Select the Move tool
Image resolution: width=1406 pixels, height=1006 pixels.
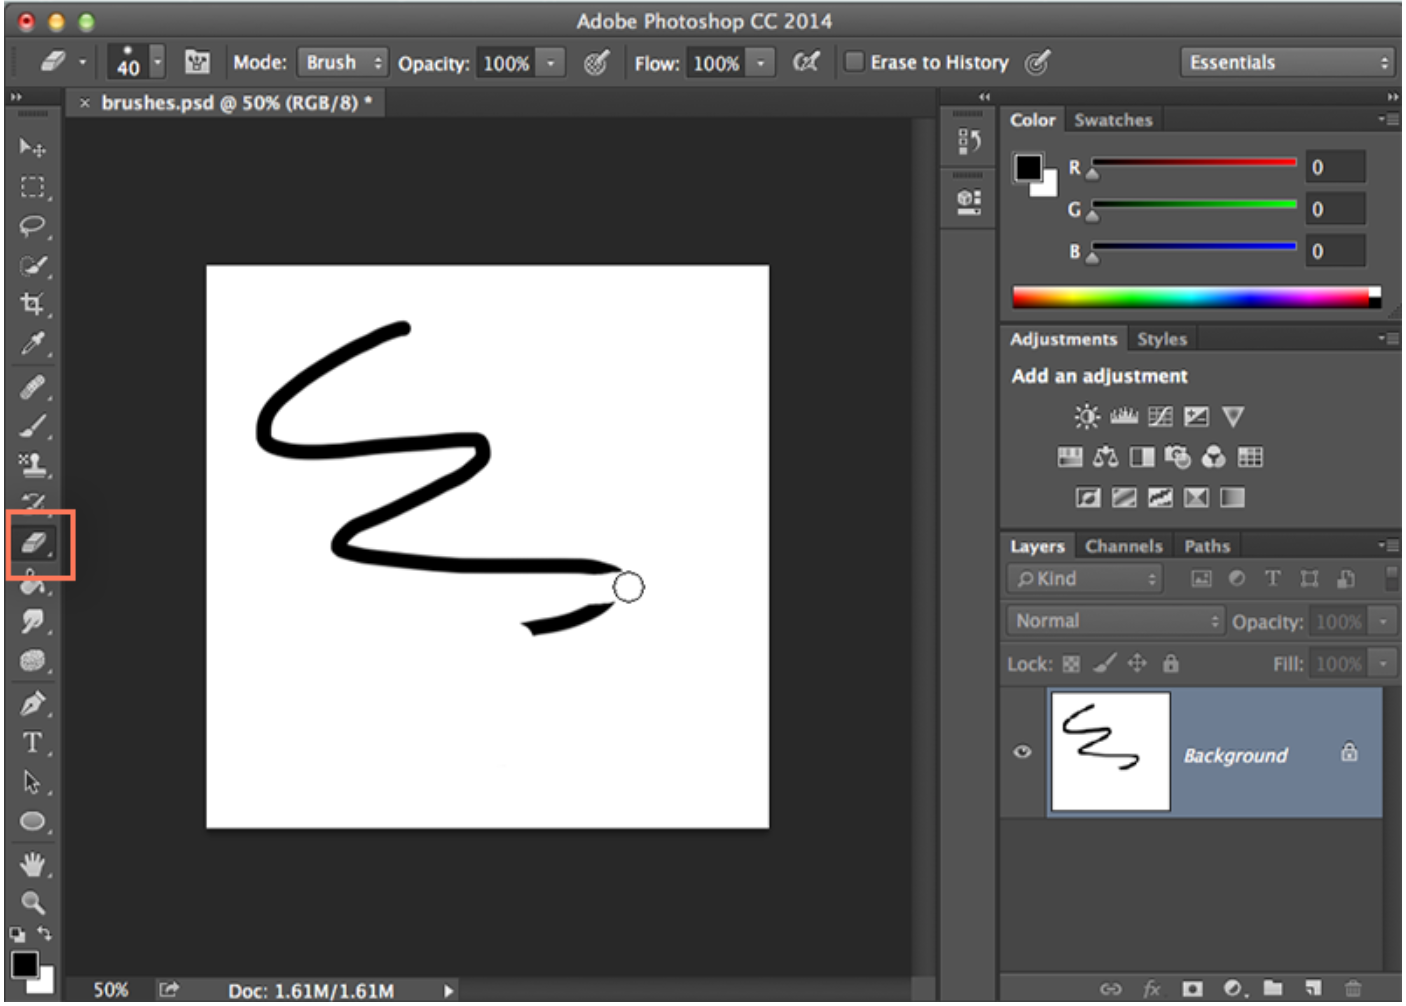pyautogui.click(x=32, y=147)
